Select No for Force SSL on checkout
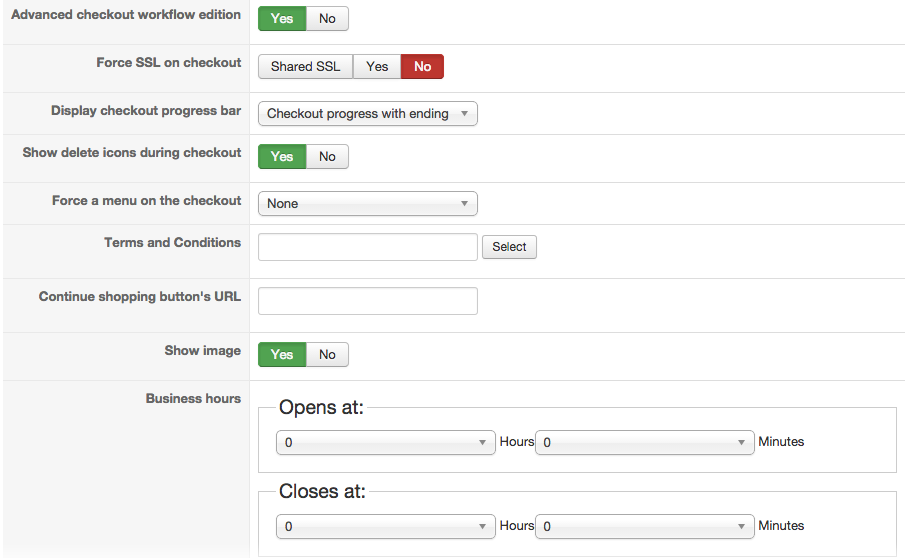Screen dimensions: 911x558 [x=422, y=67]
